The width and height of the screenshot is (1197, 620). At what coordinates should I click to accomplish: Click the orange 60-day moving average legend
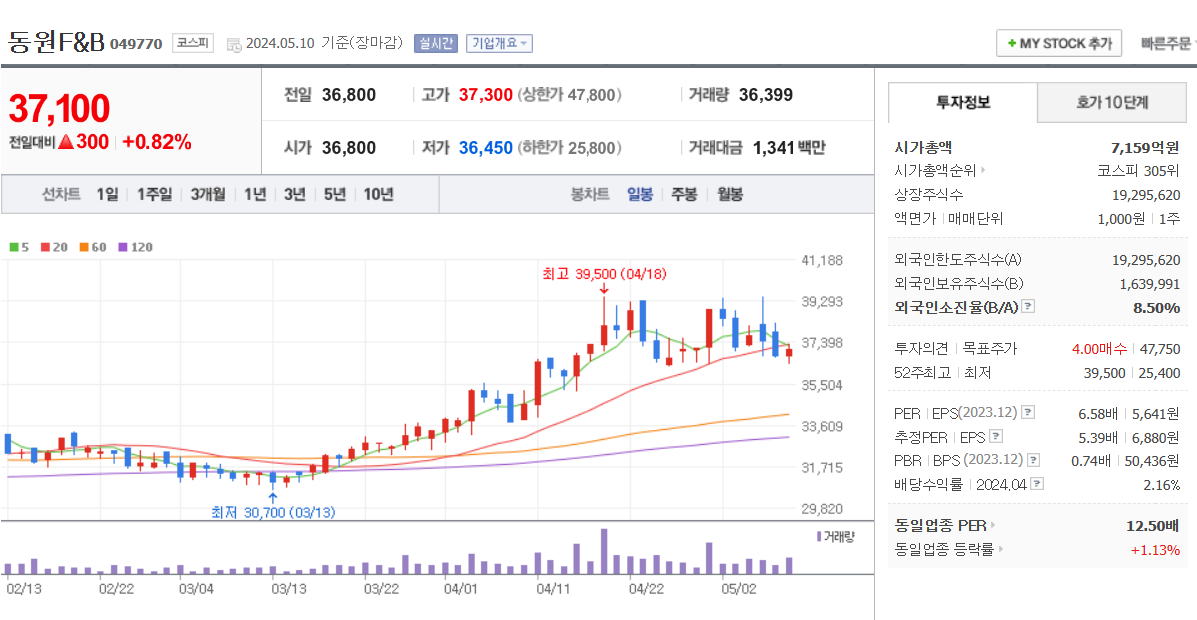(x=92, y=247)
